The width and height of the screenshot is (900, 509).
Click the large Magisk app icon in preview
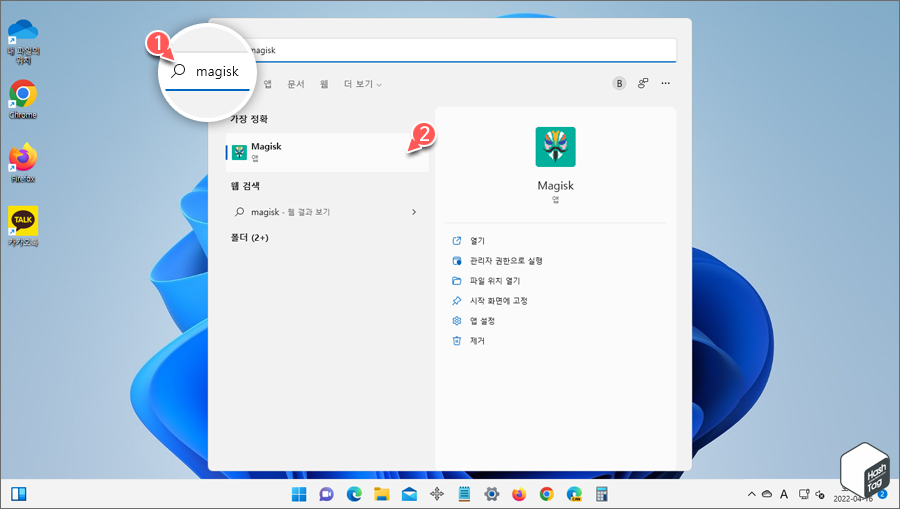(x=555, y=147)
